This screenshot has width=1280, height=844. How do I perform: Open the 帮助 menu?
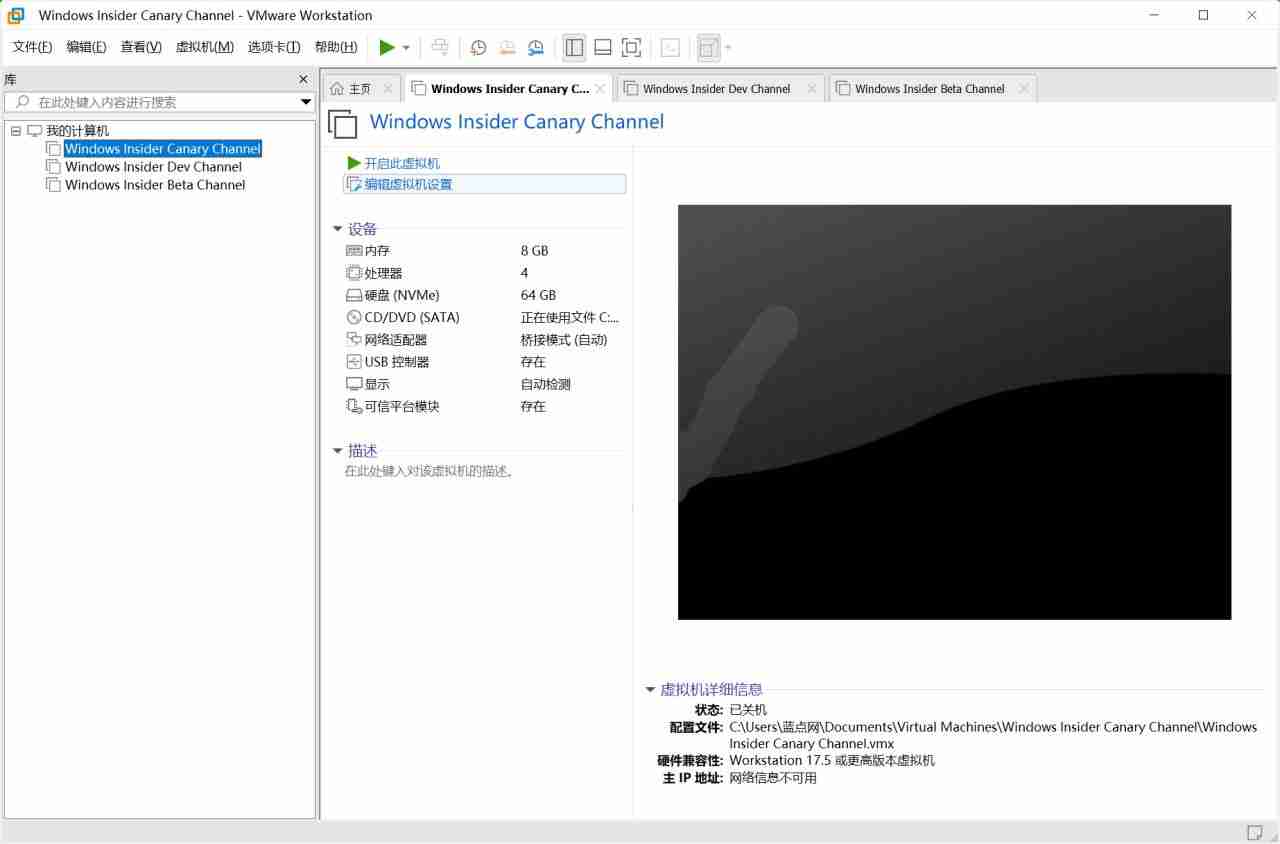point(336,46)
